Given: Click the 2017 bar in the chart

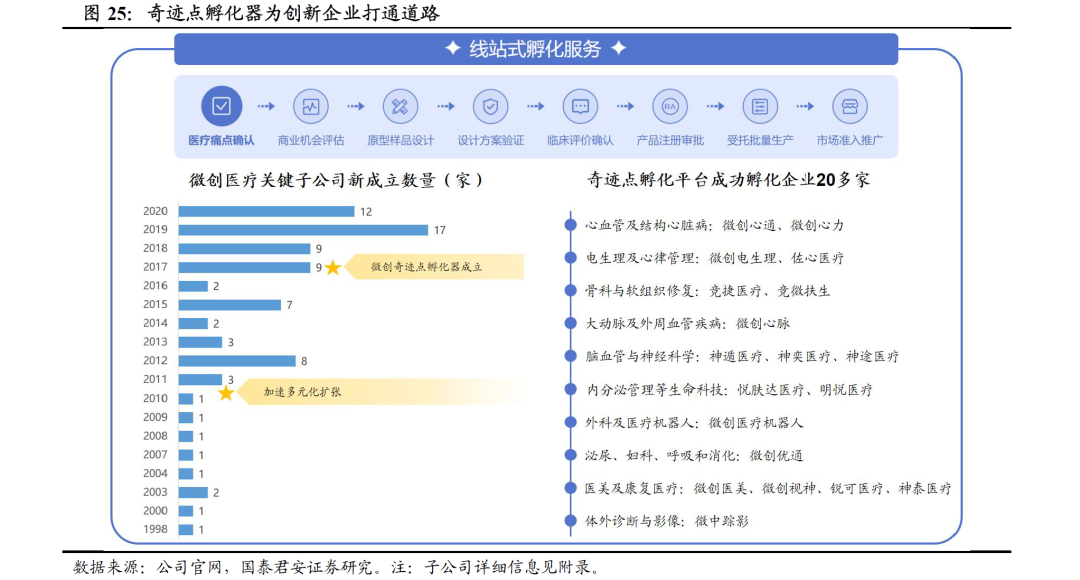Looking at the screenshot, I should coord(245,267).
